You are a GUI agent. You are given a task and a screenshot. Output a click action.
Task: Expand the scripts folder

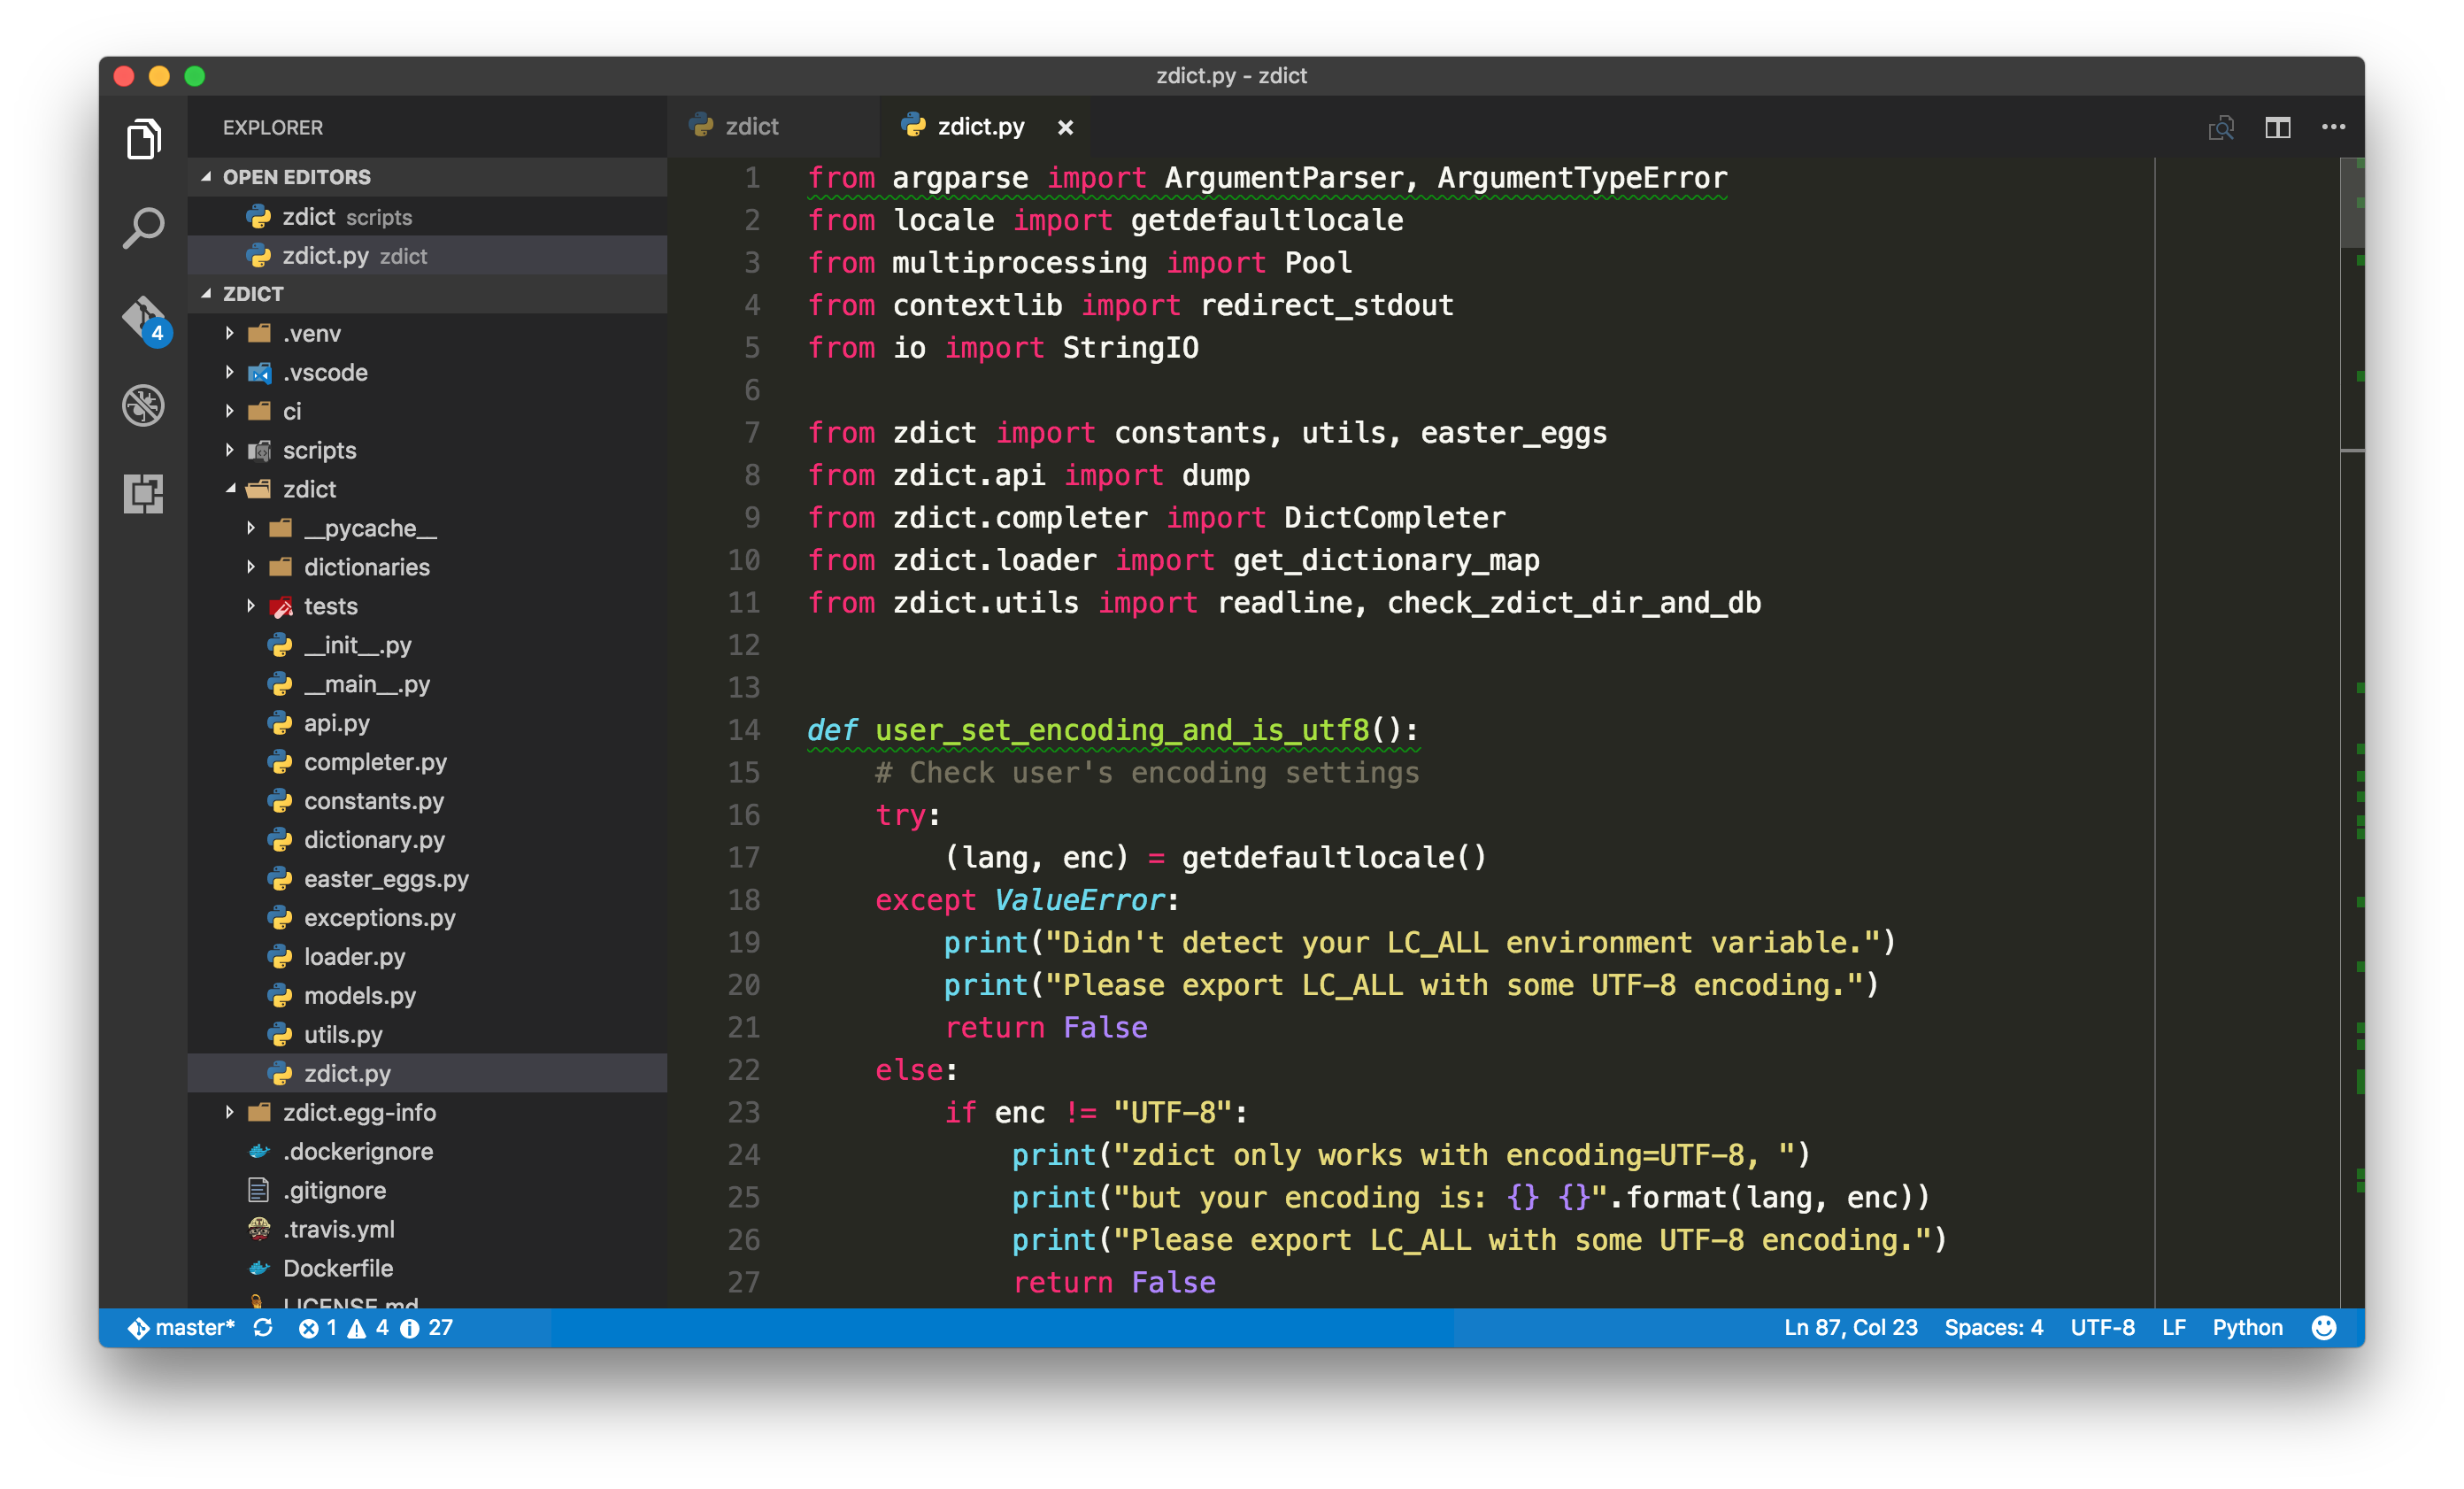coord(318,451)
